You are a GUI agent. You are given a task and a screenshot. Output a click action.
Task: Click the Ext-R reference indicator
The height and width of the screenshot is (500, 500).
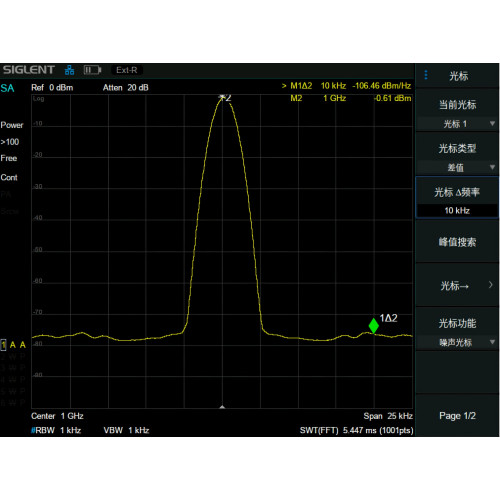(127, 70)
